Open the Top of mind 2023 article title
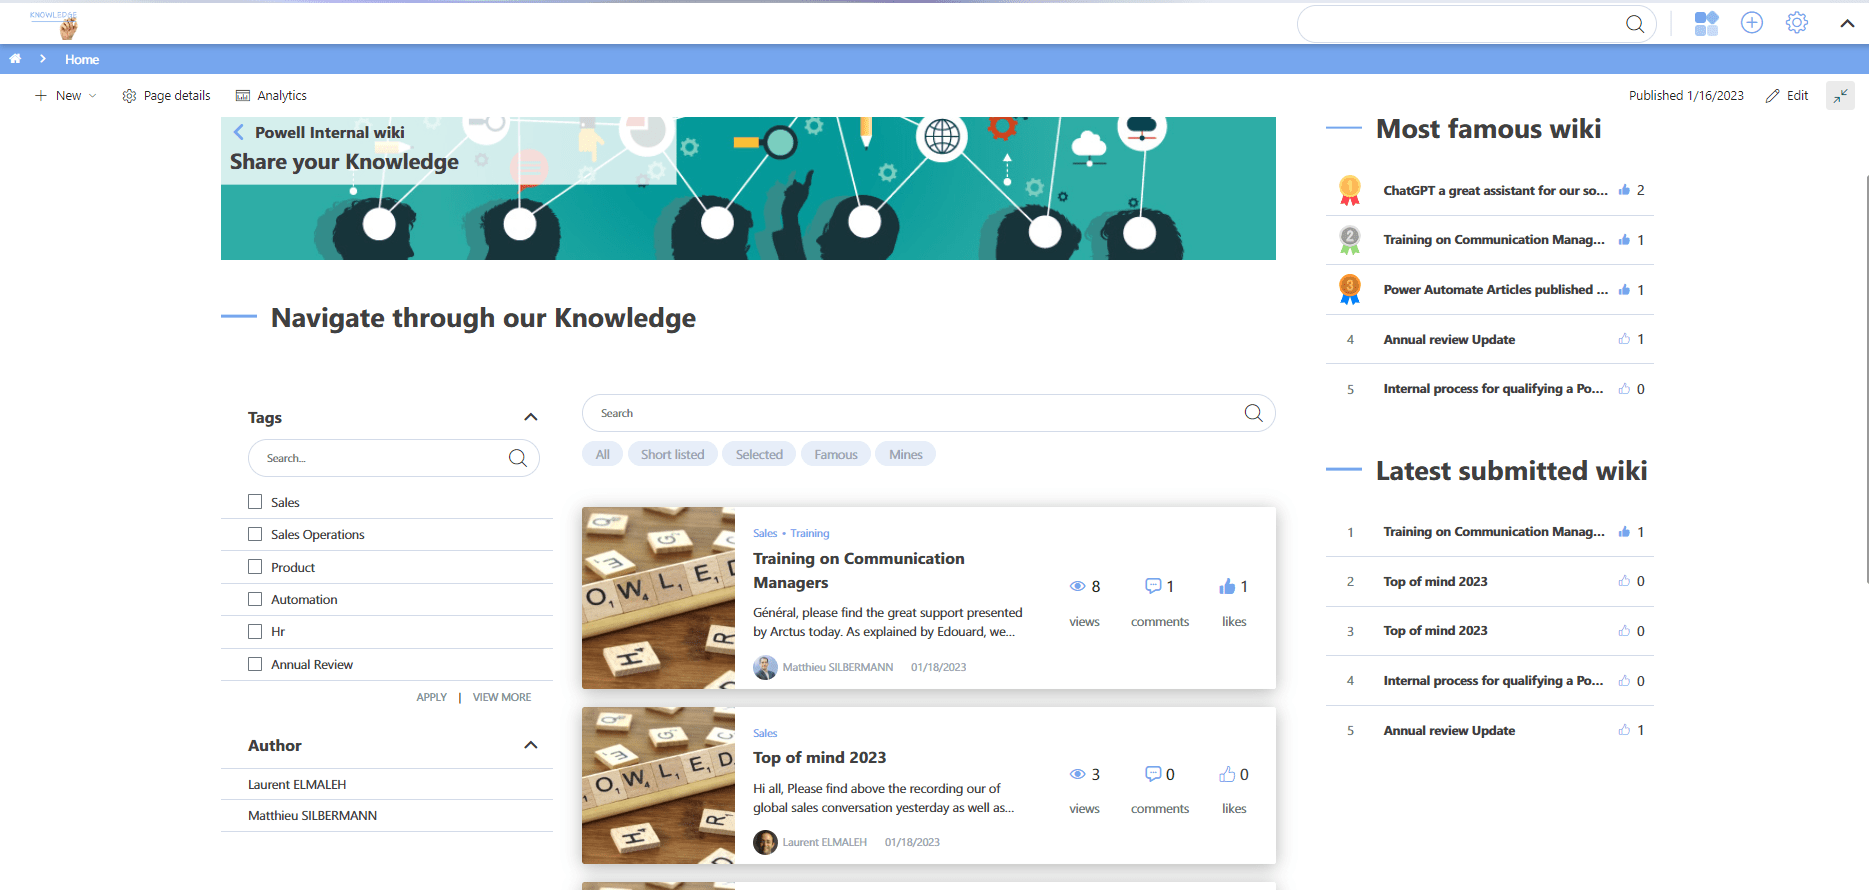Viewport: 1869px width, 890px height. click(819, 758)
